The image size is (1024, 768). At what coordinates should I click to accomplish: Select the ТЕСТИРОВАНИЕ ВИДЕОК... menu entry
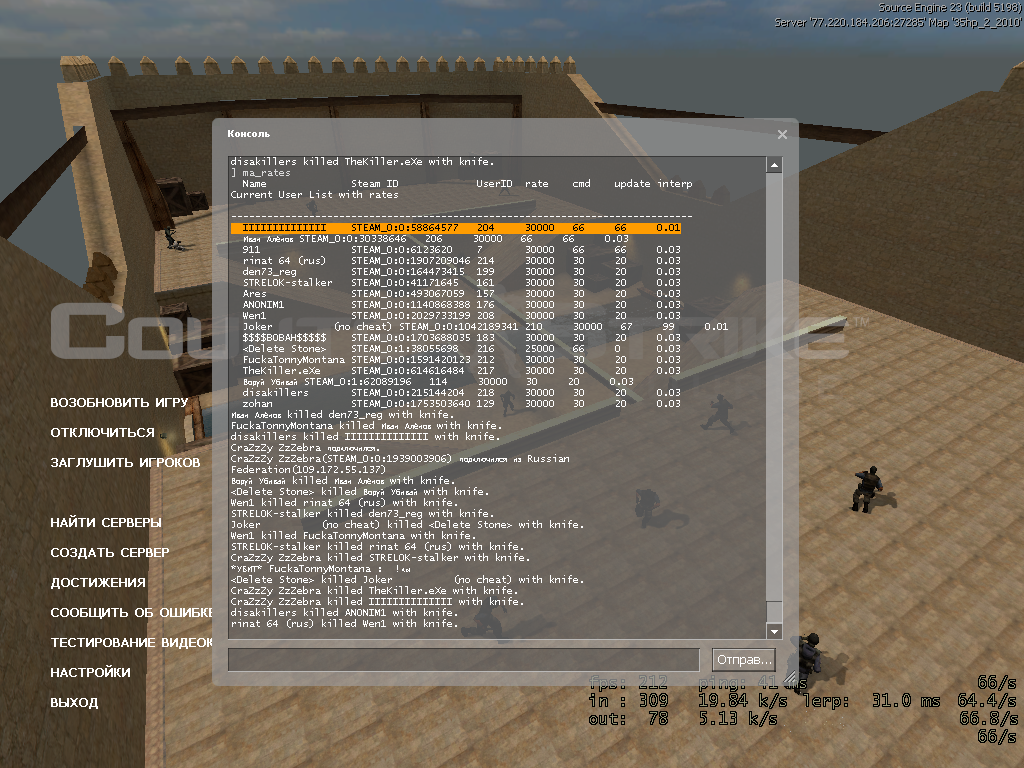pyautogui.click(x=132, y=643)
